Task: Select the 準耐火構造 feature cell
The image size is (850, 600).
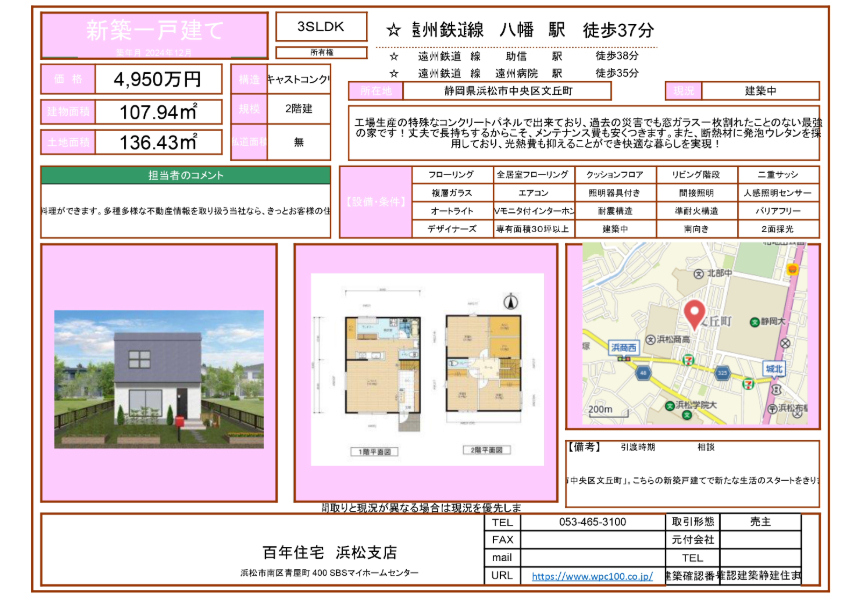Action: point(696,210)
